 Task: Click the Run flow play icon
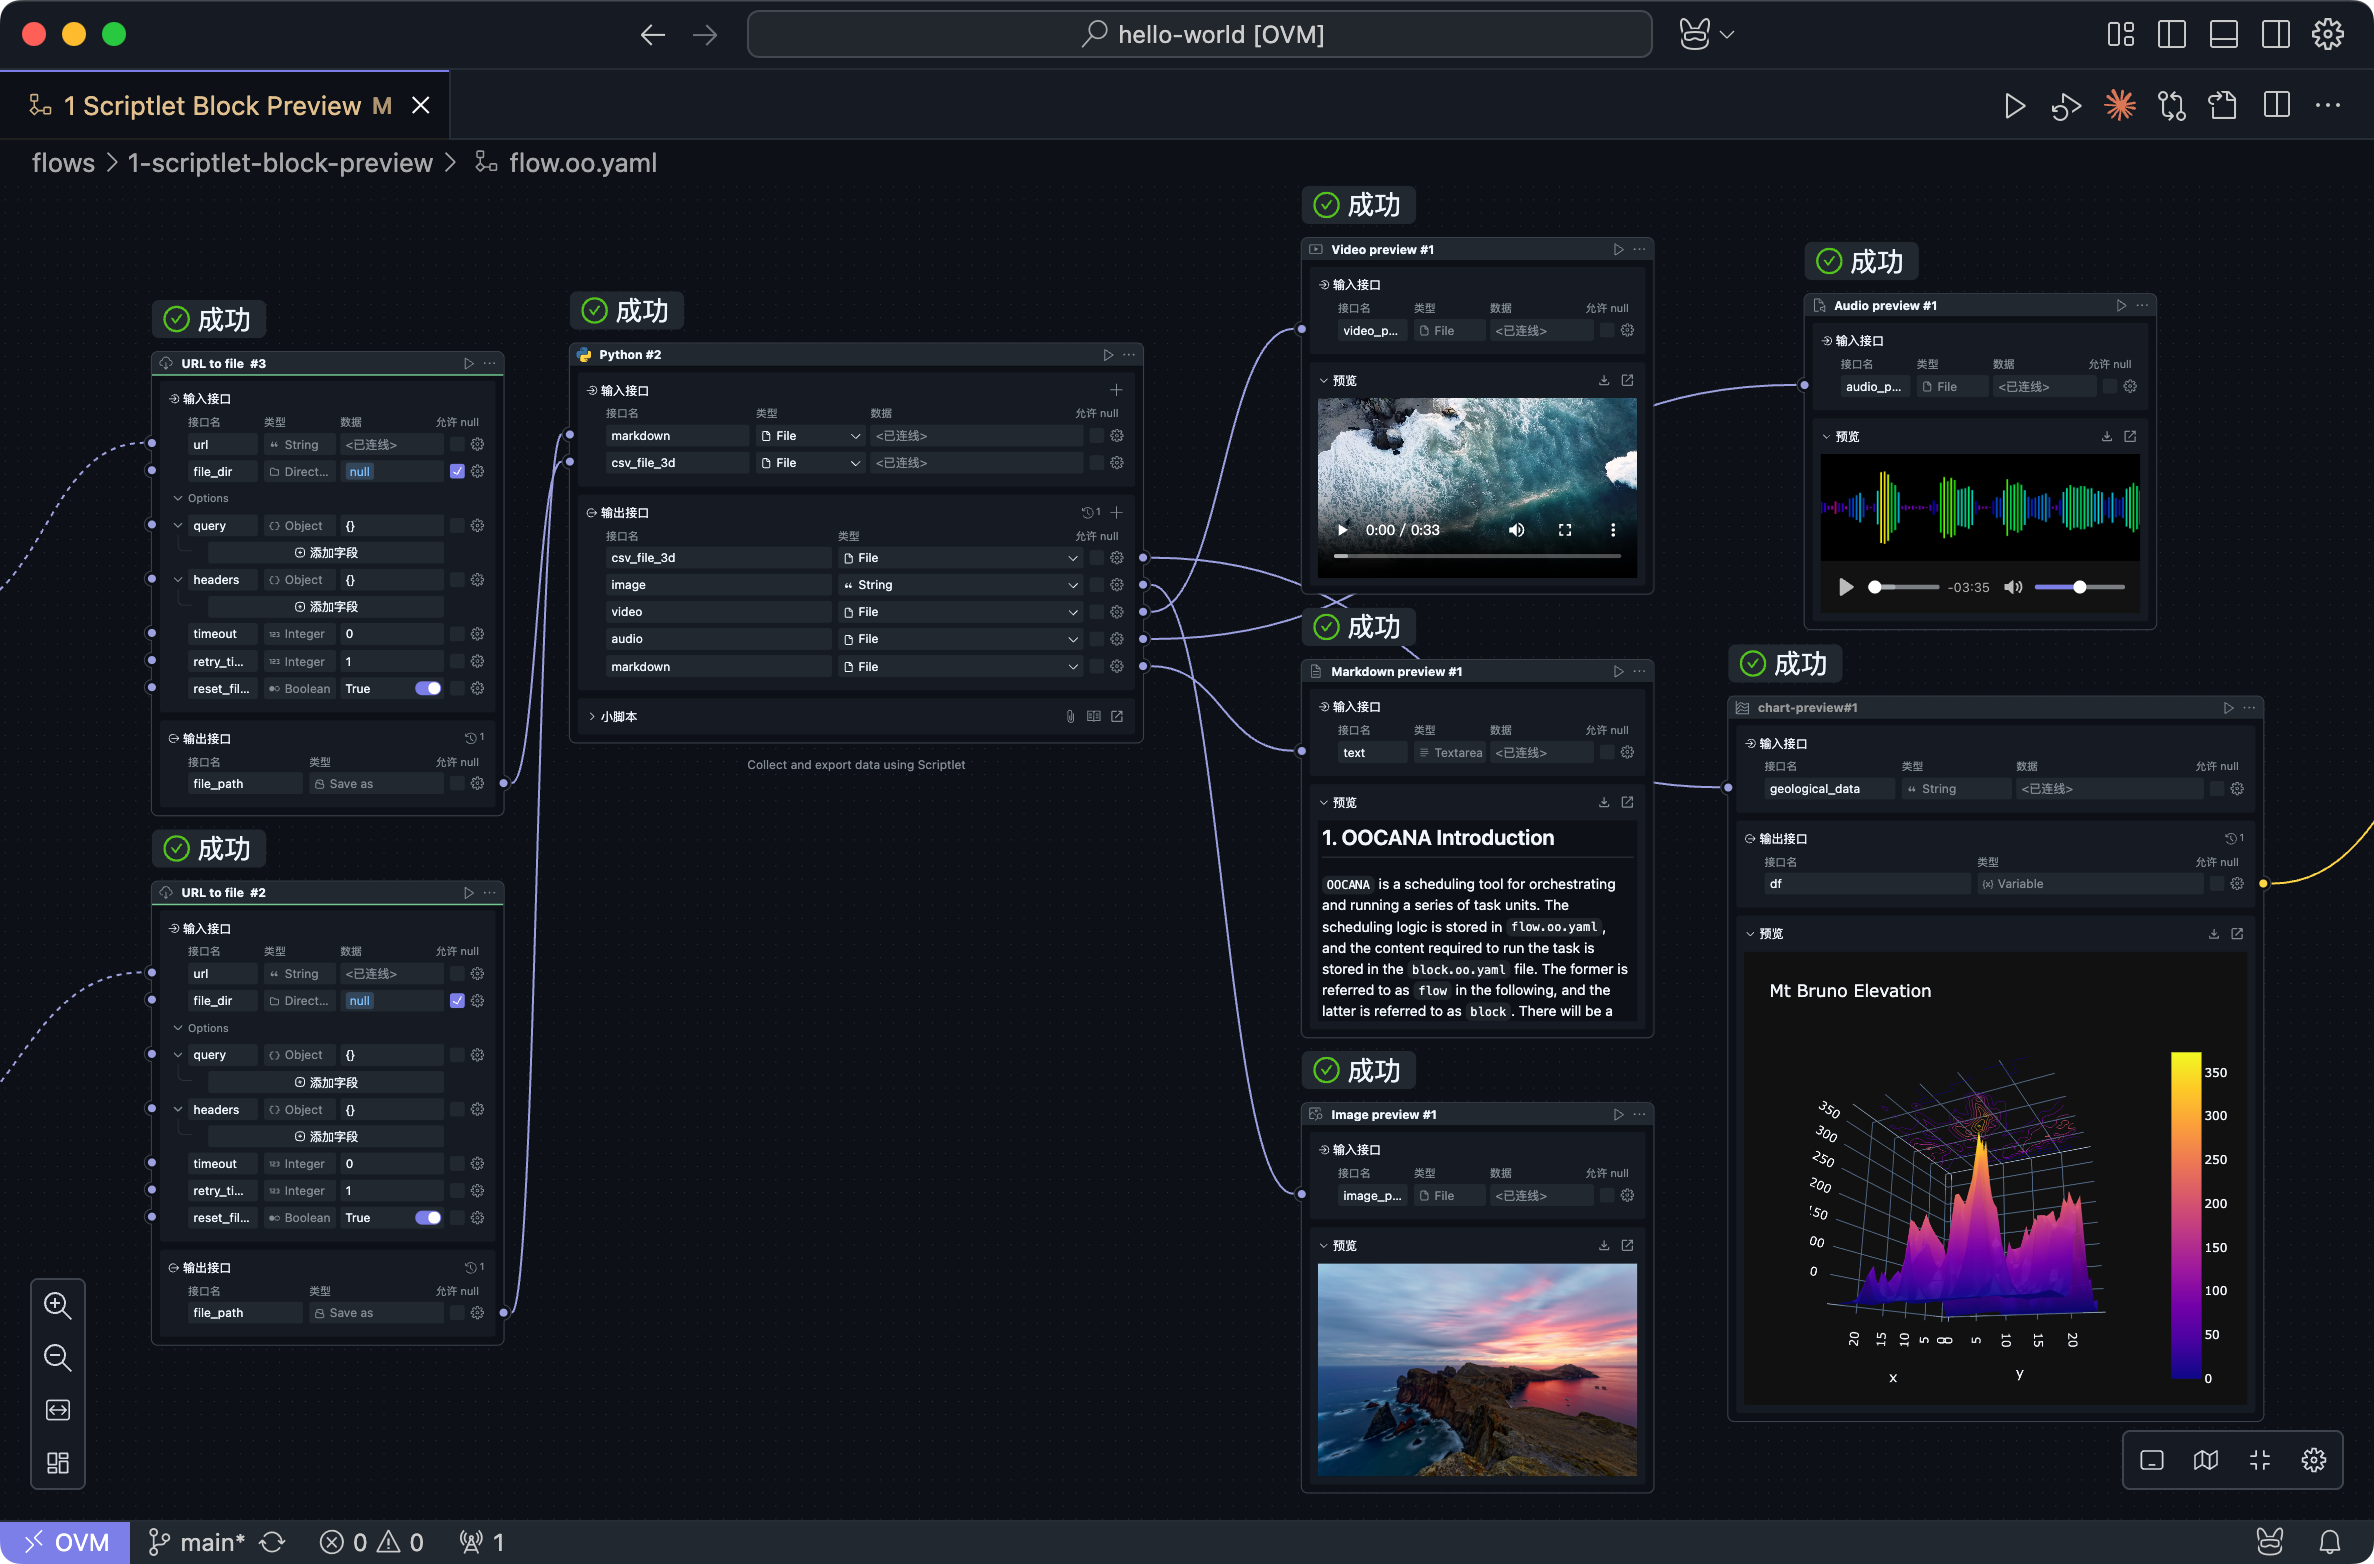coord(2014,106)
